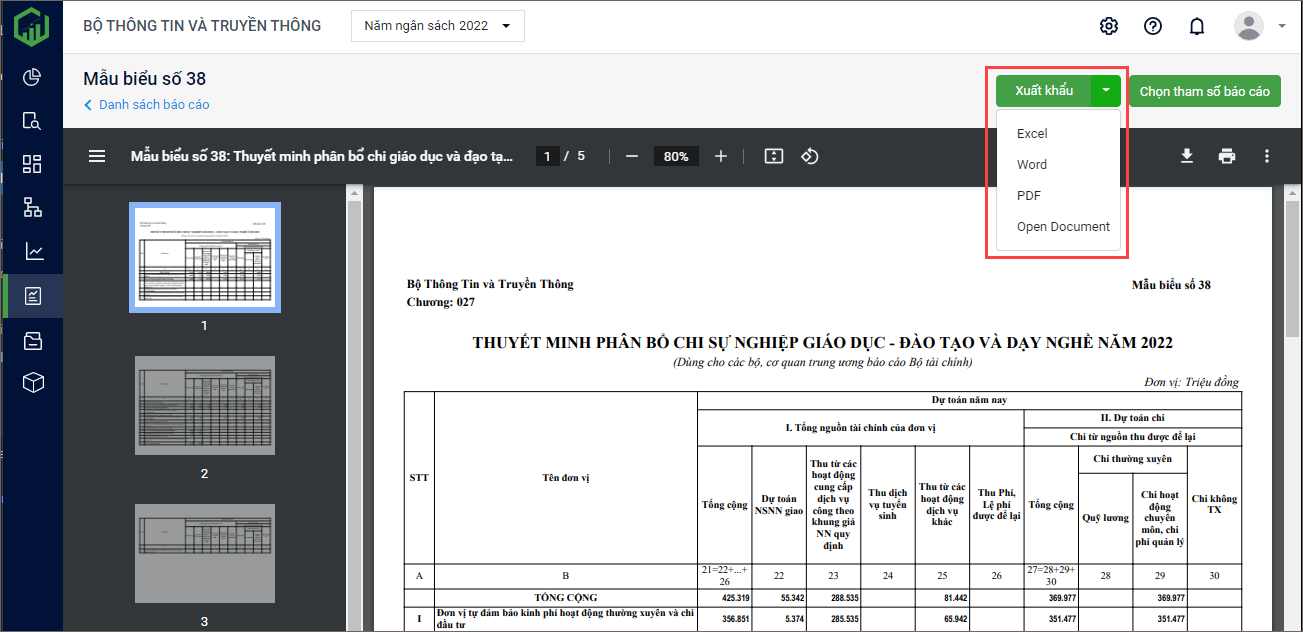
Task: Print the report using the printer icon
Action: coord(1227,156)
